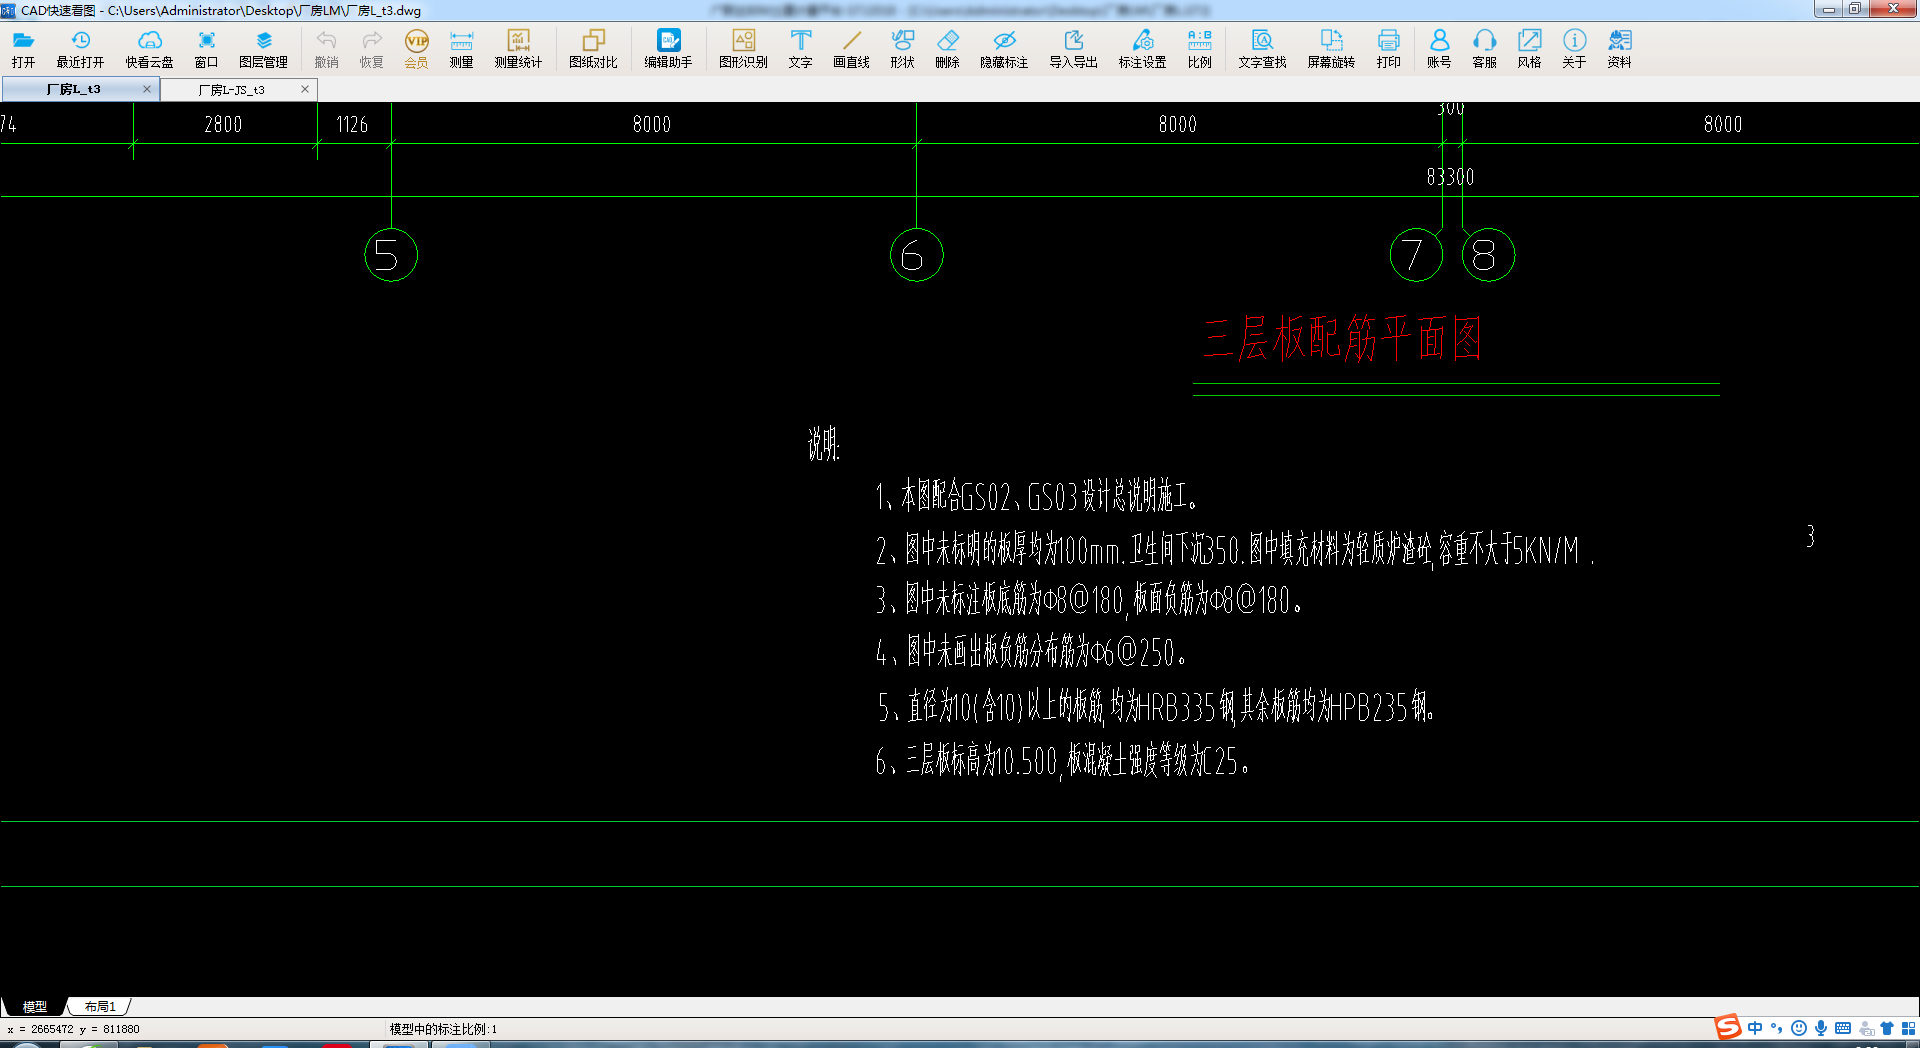This screenshot has width=1920, height=1048.
Task: Change interface 风格 style
Action: (x=1529, y=48)
